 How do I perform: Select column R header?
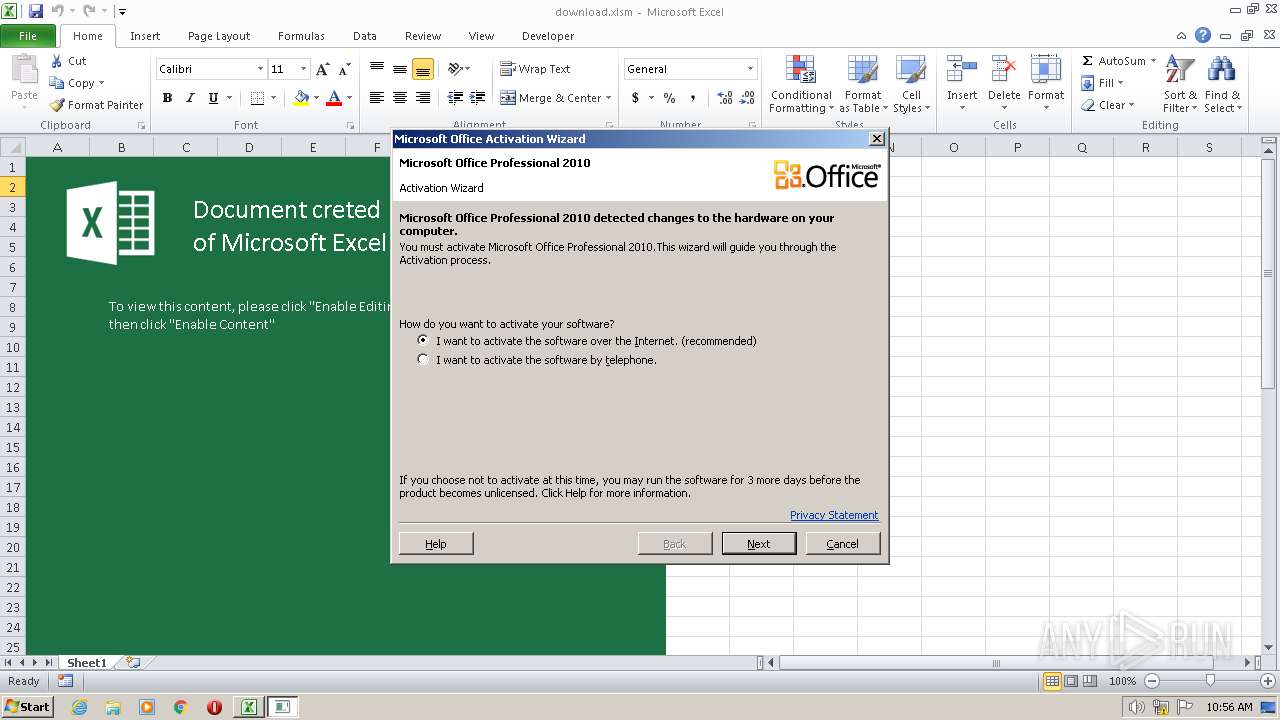tap(1146, 147)
